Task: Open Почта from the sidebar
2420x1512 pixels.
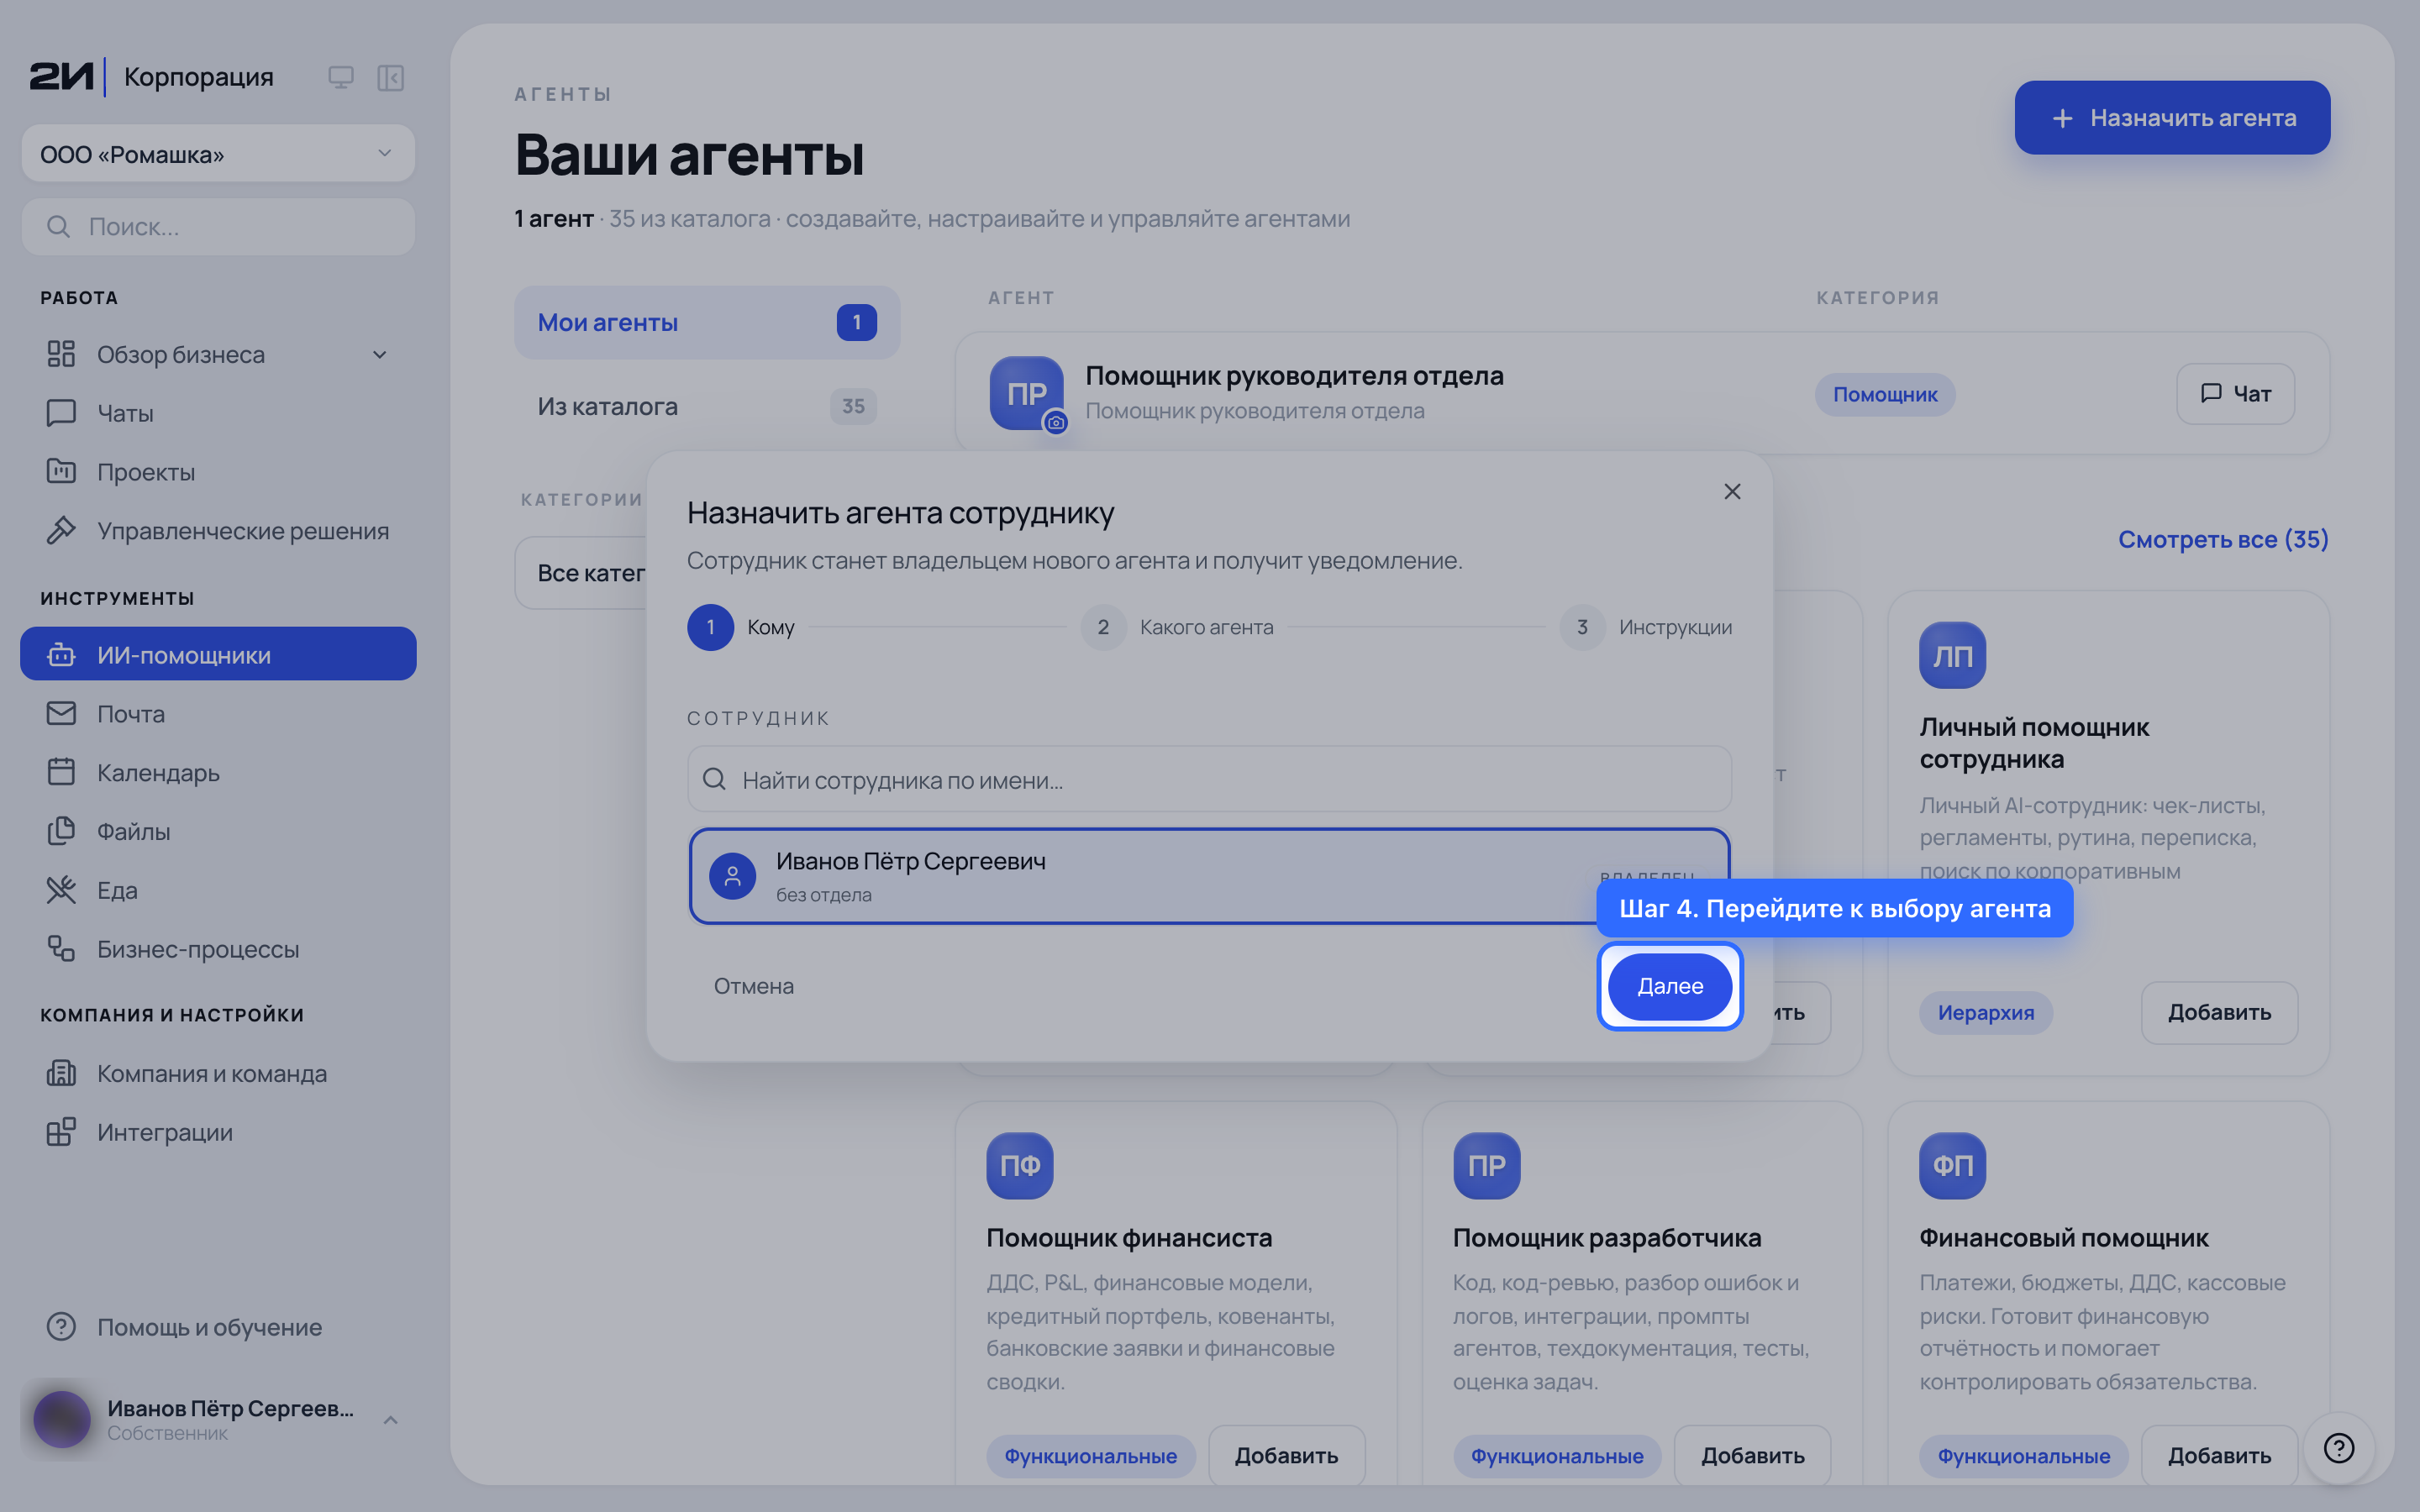Action: [x=218, y=713]
